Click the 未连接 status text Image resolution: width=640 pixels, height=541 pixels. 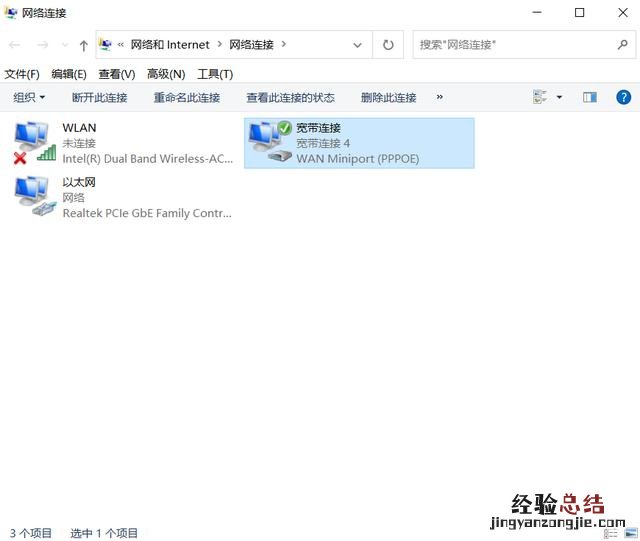pos(79,143)
